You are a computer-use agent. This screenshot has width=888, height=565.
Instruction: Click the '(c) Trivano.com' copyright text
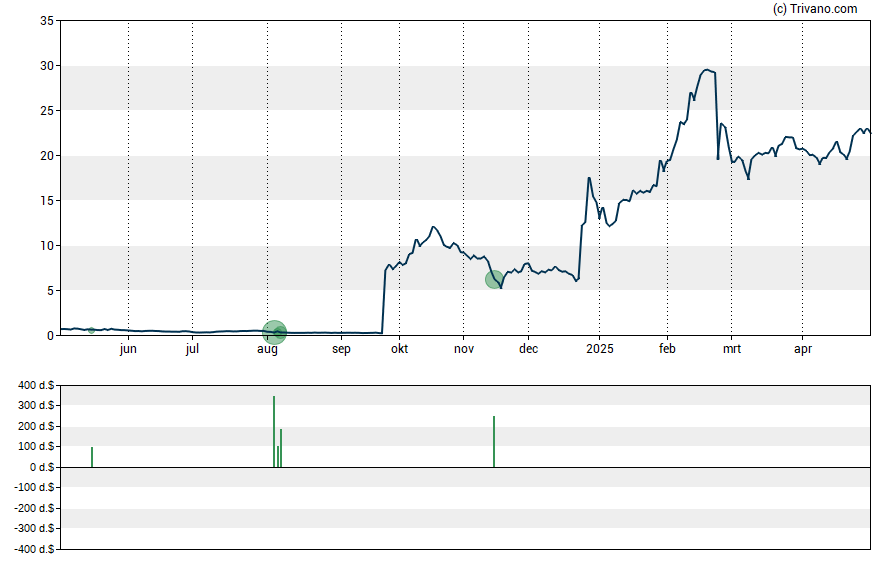coord(815,8)
